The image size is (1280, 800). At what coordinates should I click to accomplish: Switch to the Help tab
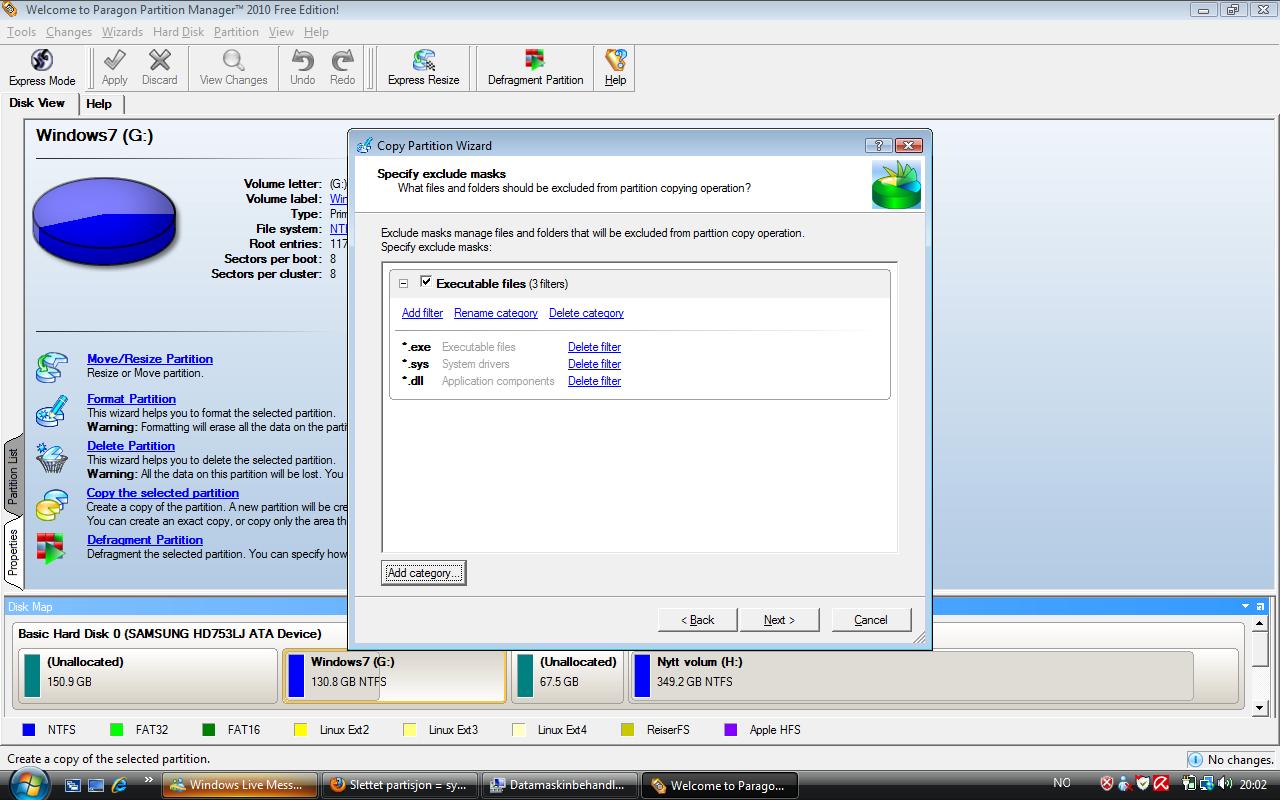[99, 104]
